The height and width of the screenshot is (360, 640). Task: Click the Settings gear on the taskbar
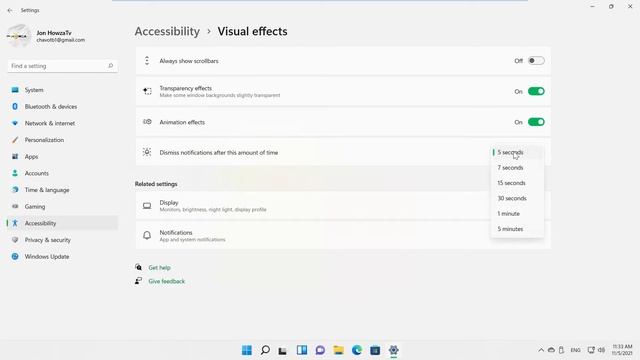click(x=393, y=350)
